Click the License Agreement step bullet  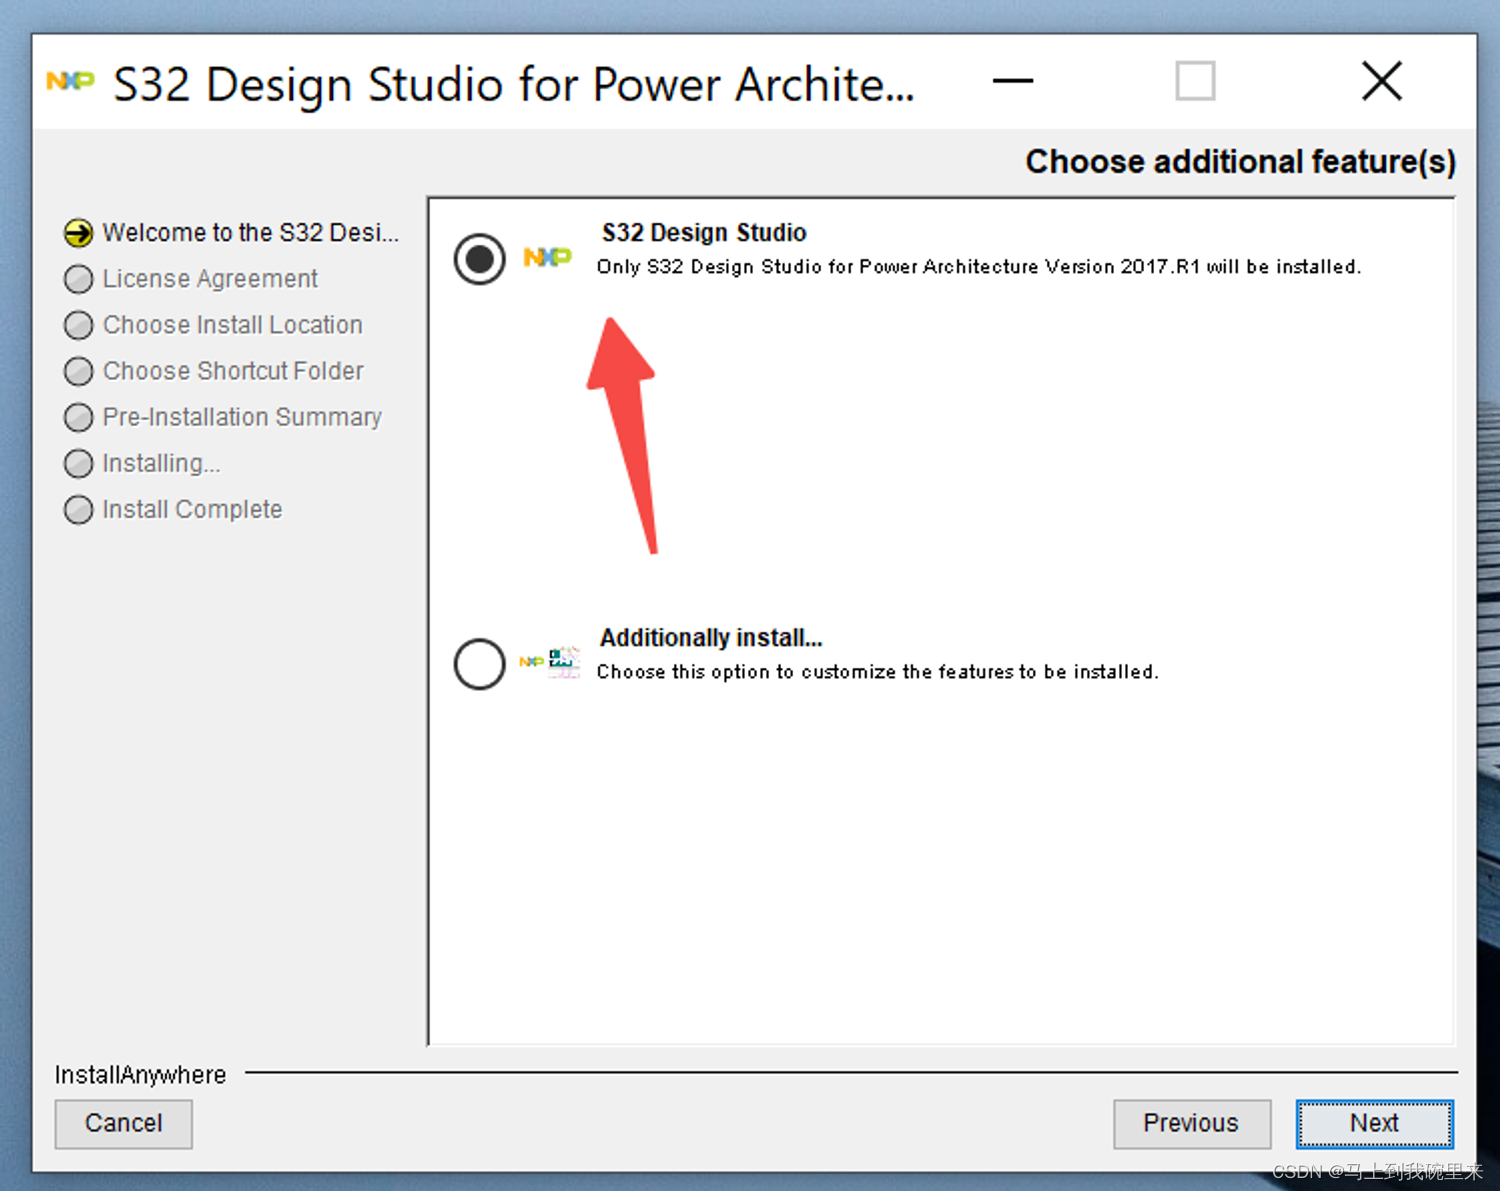(79, 279)
